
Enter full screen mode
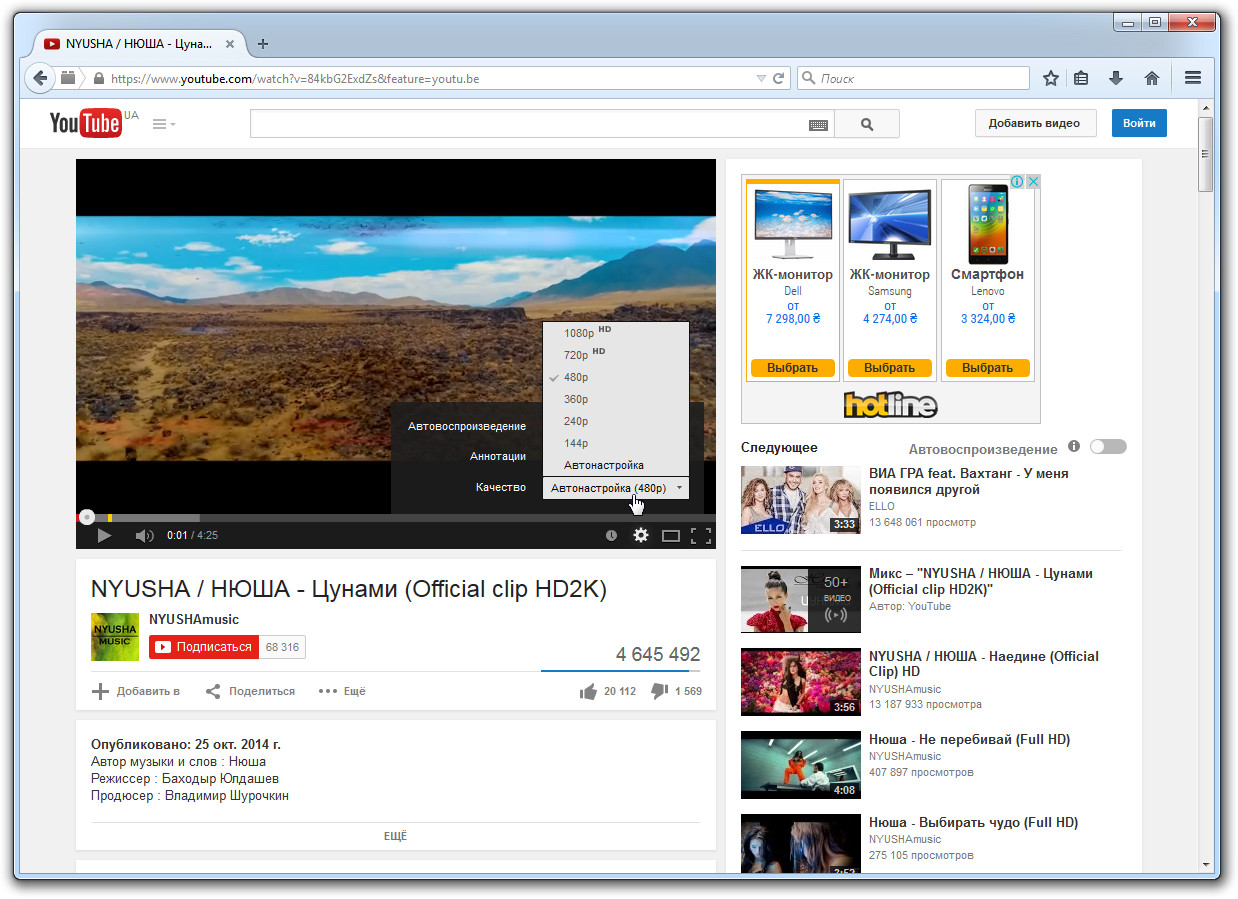(701, 535)
